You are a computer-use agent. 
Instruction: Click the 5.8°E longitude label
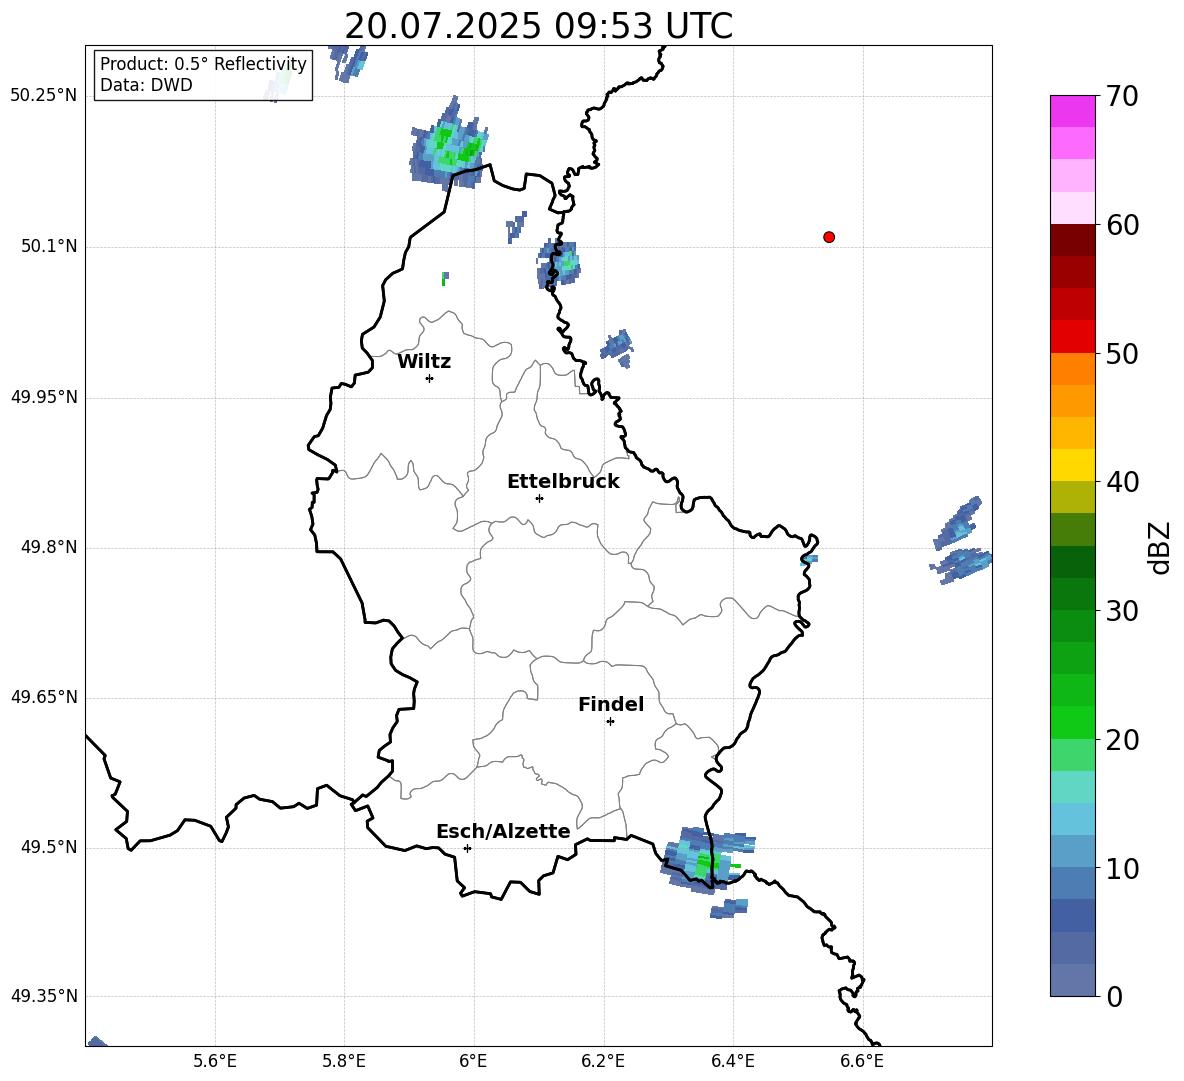[344, 1061]
